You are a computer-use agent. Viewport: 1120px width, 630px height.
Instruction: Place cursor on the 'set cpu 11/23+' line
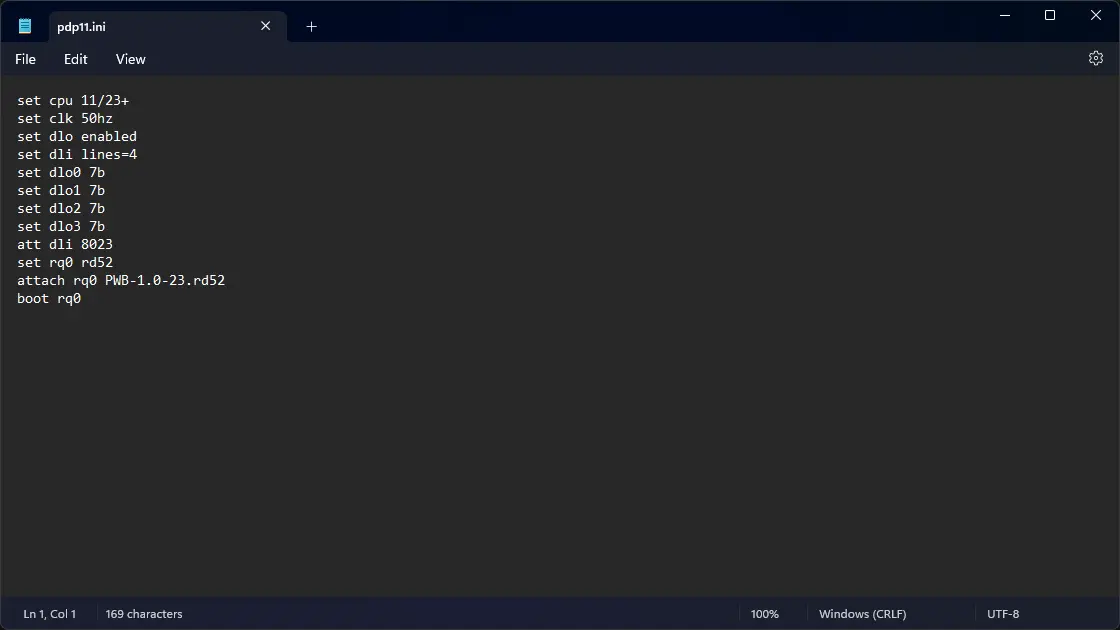click(x=73, y=101)
